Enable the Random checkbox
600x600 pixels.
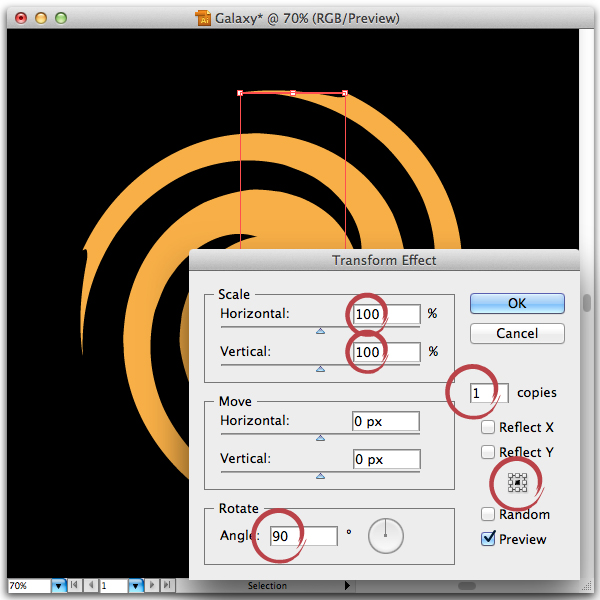coord(488,514)
